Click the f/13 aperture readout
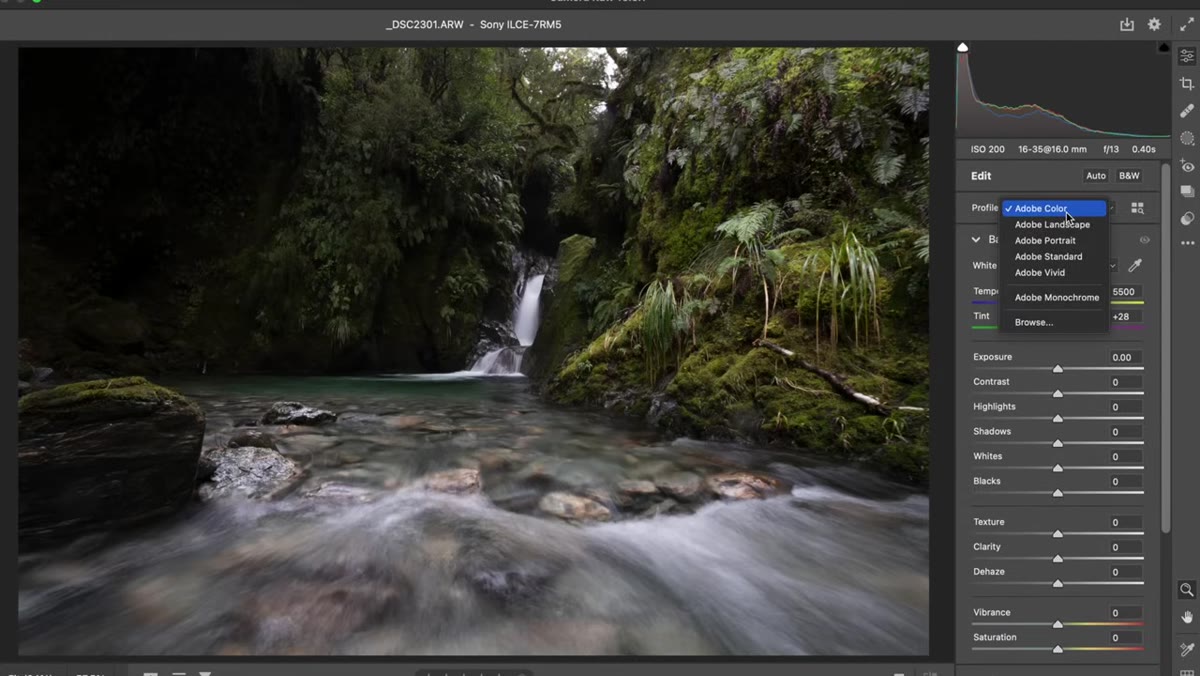Viewport: 1200px width, 676px height. [x=1111, y=149]
